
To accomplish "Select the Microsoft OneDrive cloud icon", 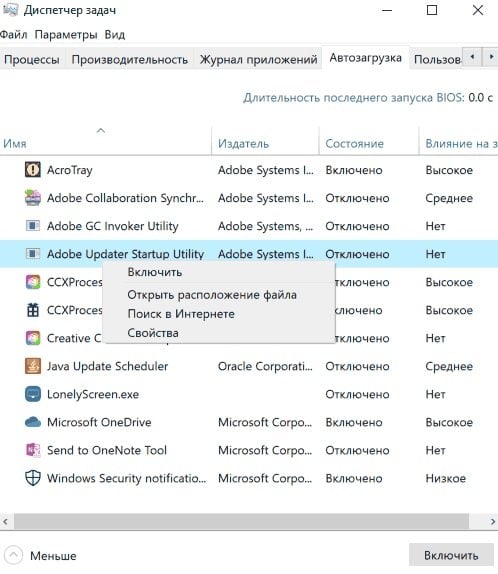I will tap(33, 422).
